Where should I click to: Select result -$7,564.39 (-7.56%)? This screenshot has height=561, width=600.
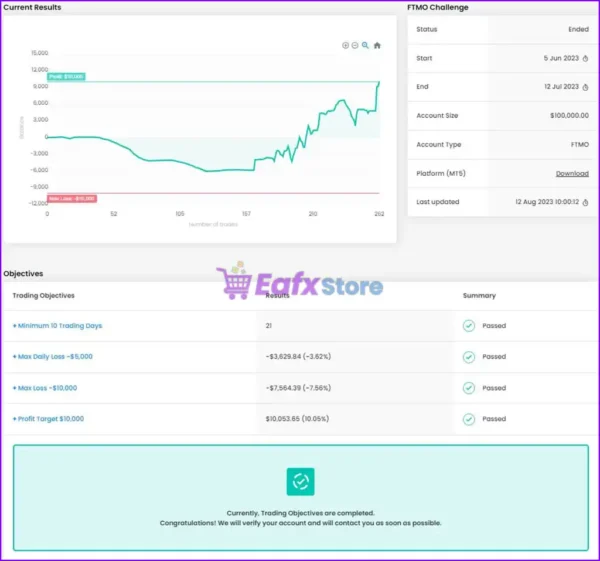click(298, 388)
